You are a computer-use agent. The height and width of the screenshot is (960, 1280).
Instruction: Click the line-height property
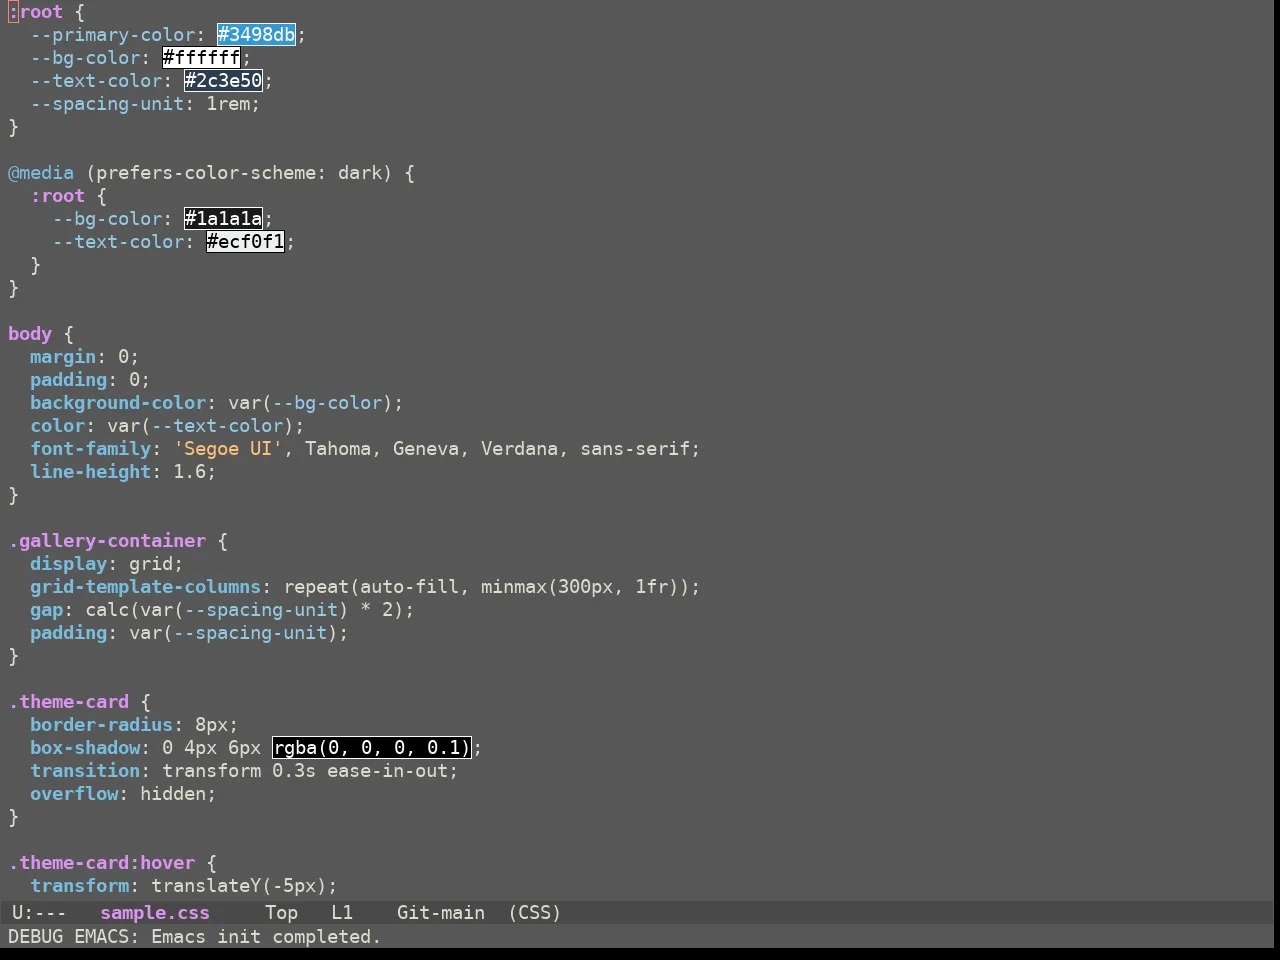click(90, 472)
